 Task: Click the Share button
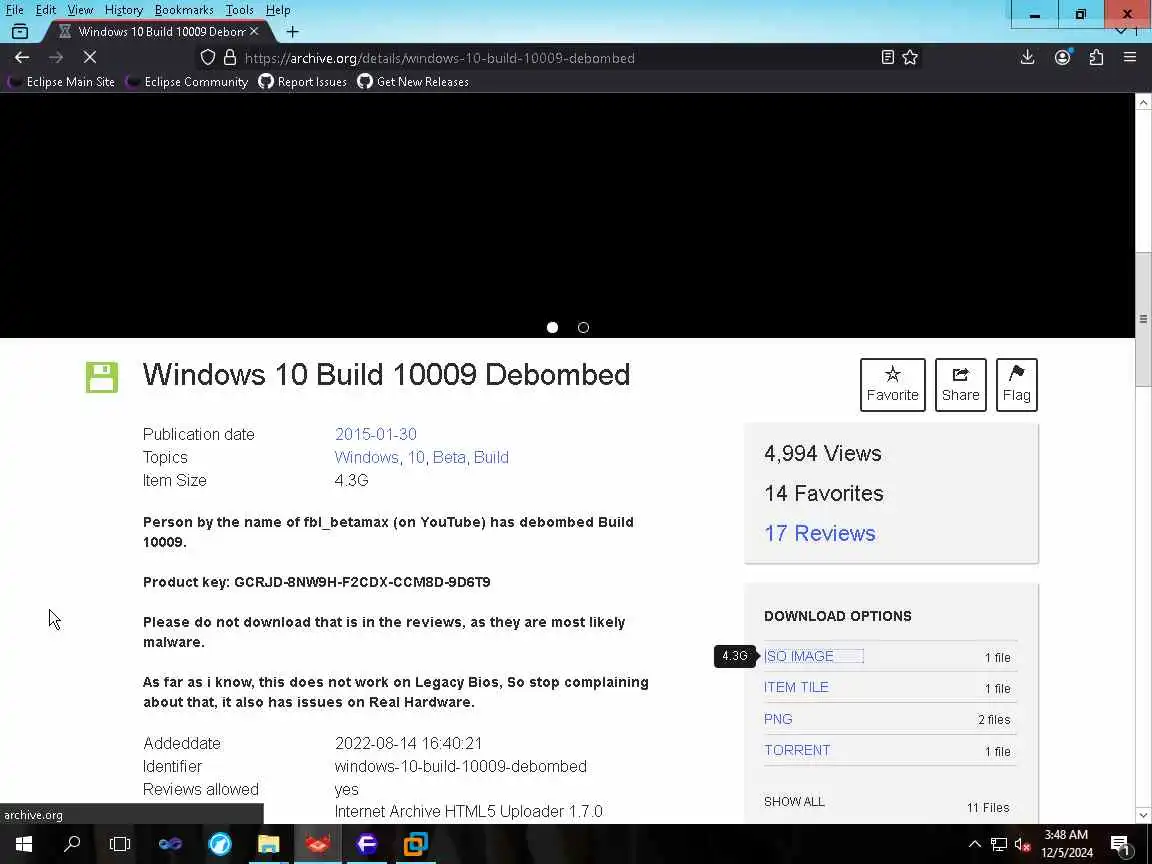[x=960, y=385]
